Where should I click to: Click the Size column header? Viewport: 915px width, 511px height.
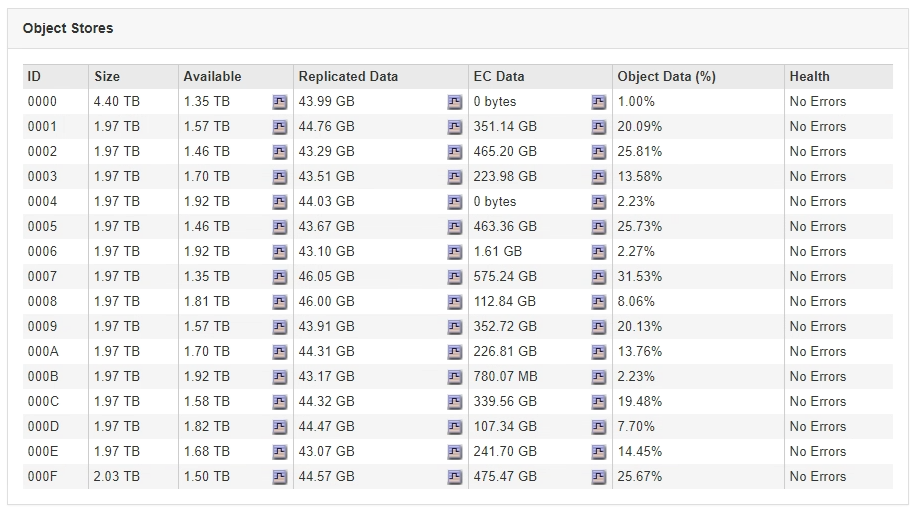(107, 76)
